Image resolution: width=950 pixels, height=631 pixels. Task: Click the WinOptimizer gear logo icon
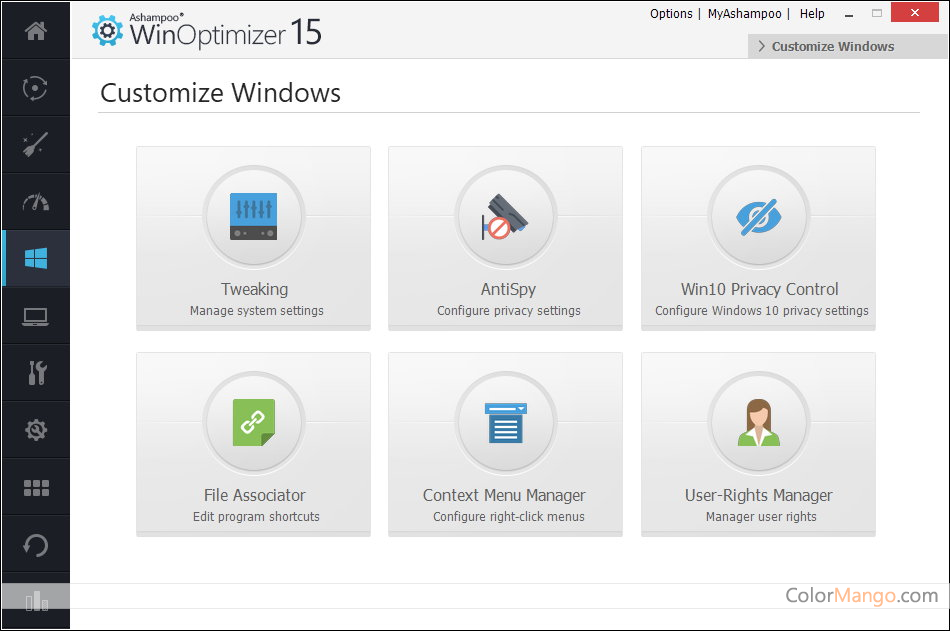click(107, 30)
